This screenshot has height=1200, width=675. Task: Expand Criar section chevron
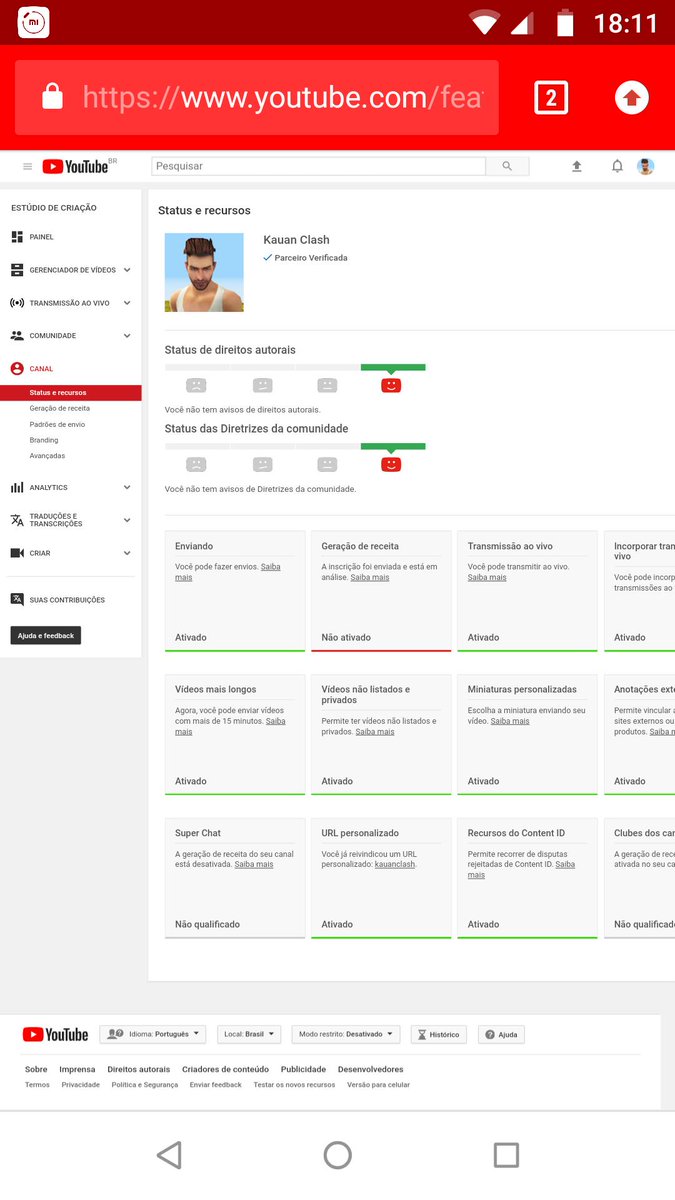pyautogui.click(x=127, y=553)
